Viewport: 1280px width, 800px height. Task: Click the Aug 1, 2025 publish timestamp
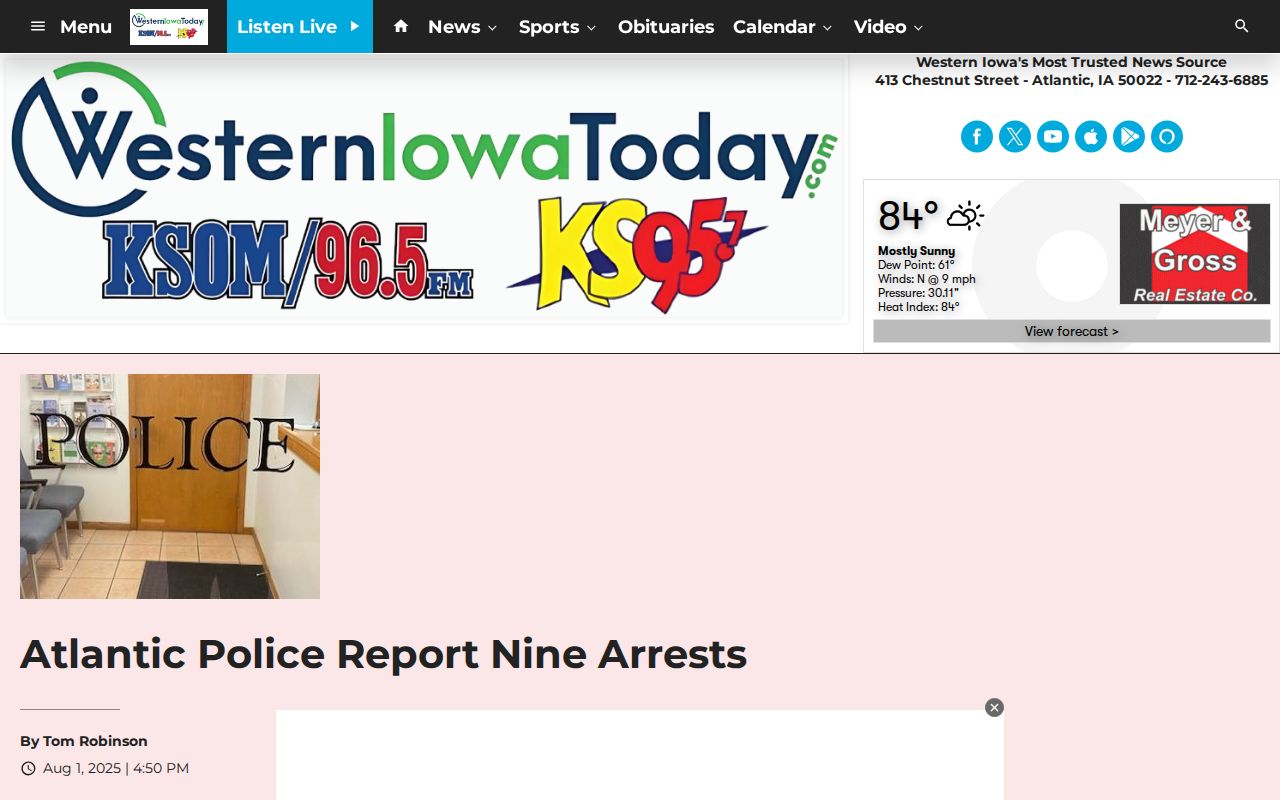point(116,768)
